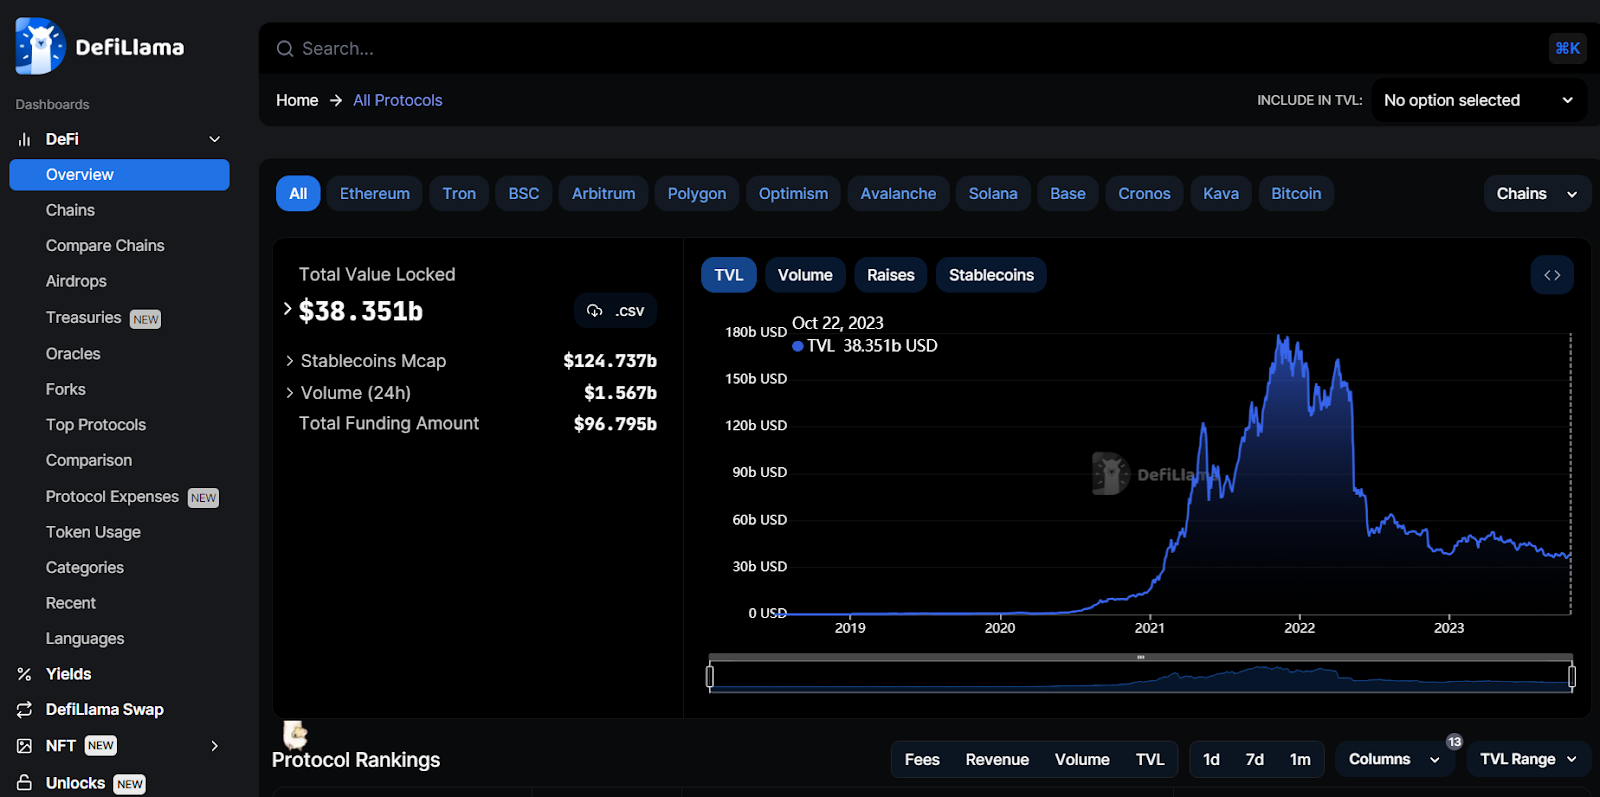Click the Unlocks padlock icon

click(24, 783)
